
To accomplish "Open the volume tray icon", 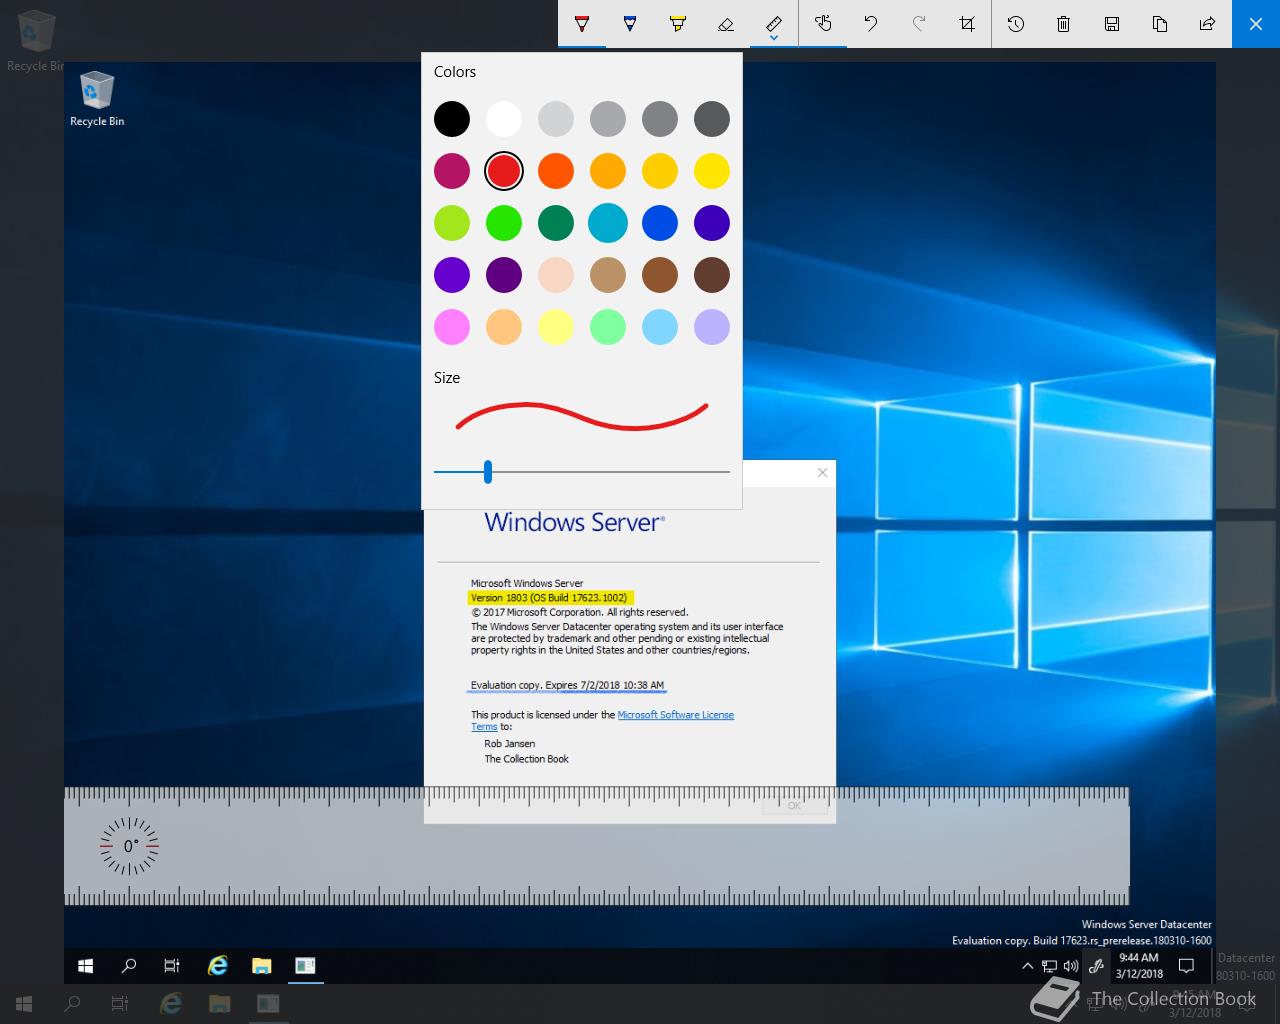I will point(1071,966).
